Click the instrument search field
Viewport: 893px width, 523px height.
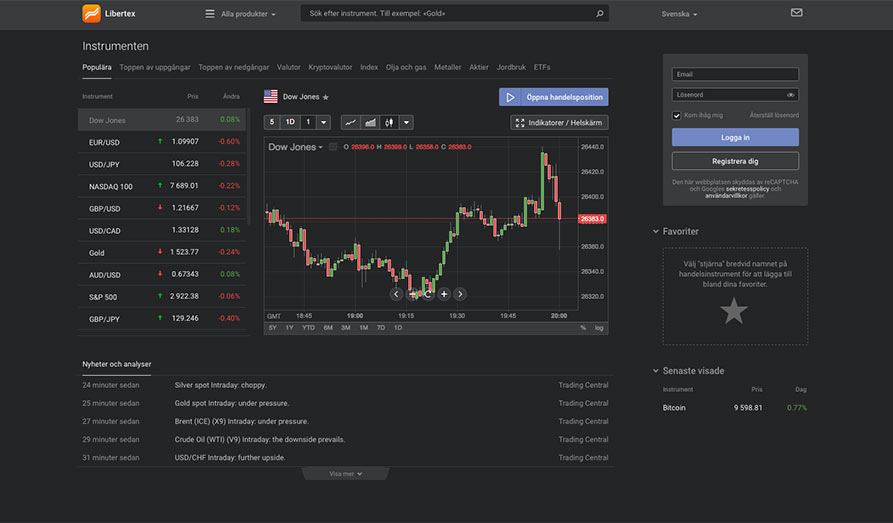(454, 13)
